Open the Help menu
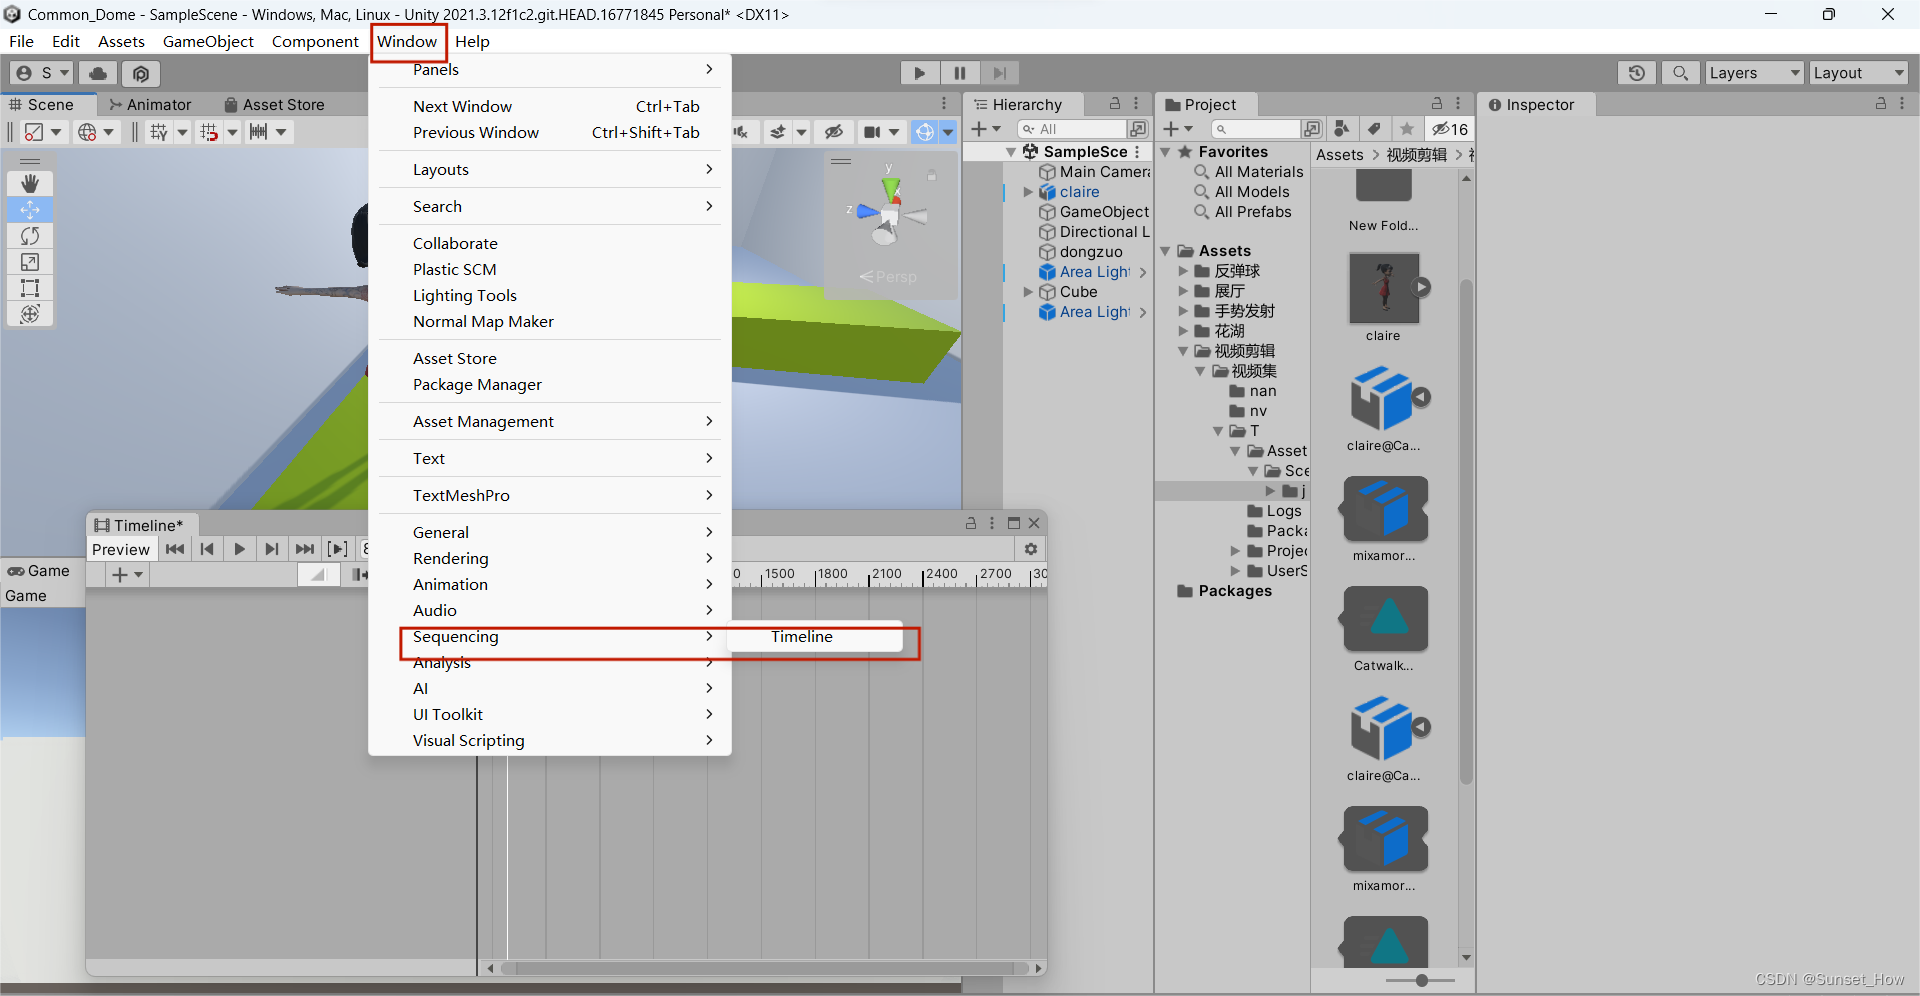This screenshot has width=1920, height=996. (x=472, y=41)
